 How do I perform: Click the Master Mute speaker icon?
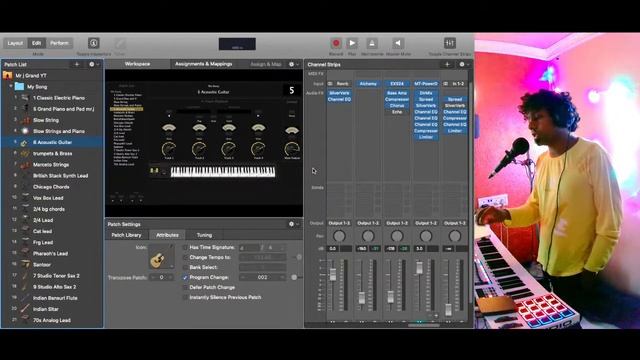398,43
